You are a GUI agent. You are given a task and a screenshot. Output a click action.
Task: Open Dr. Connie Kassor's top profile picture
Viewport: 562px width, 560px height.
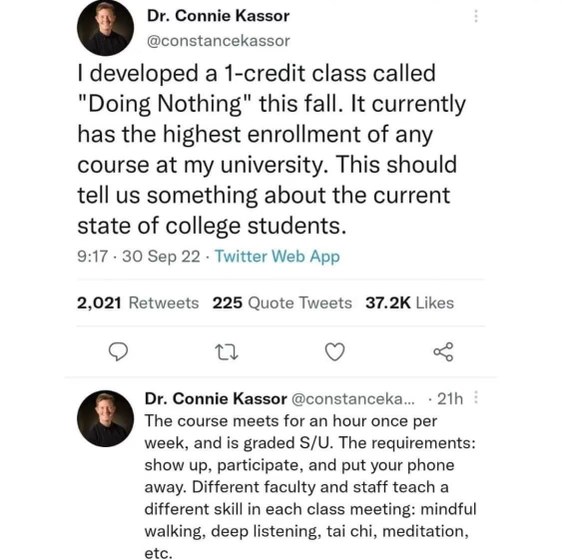pyautogui.click(x=105, y=28)
